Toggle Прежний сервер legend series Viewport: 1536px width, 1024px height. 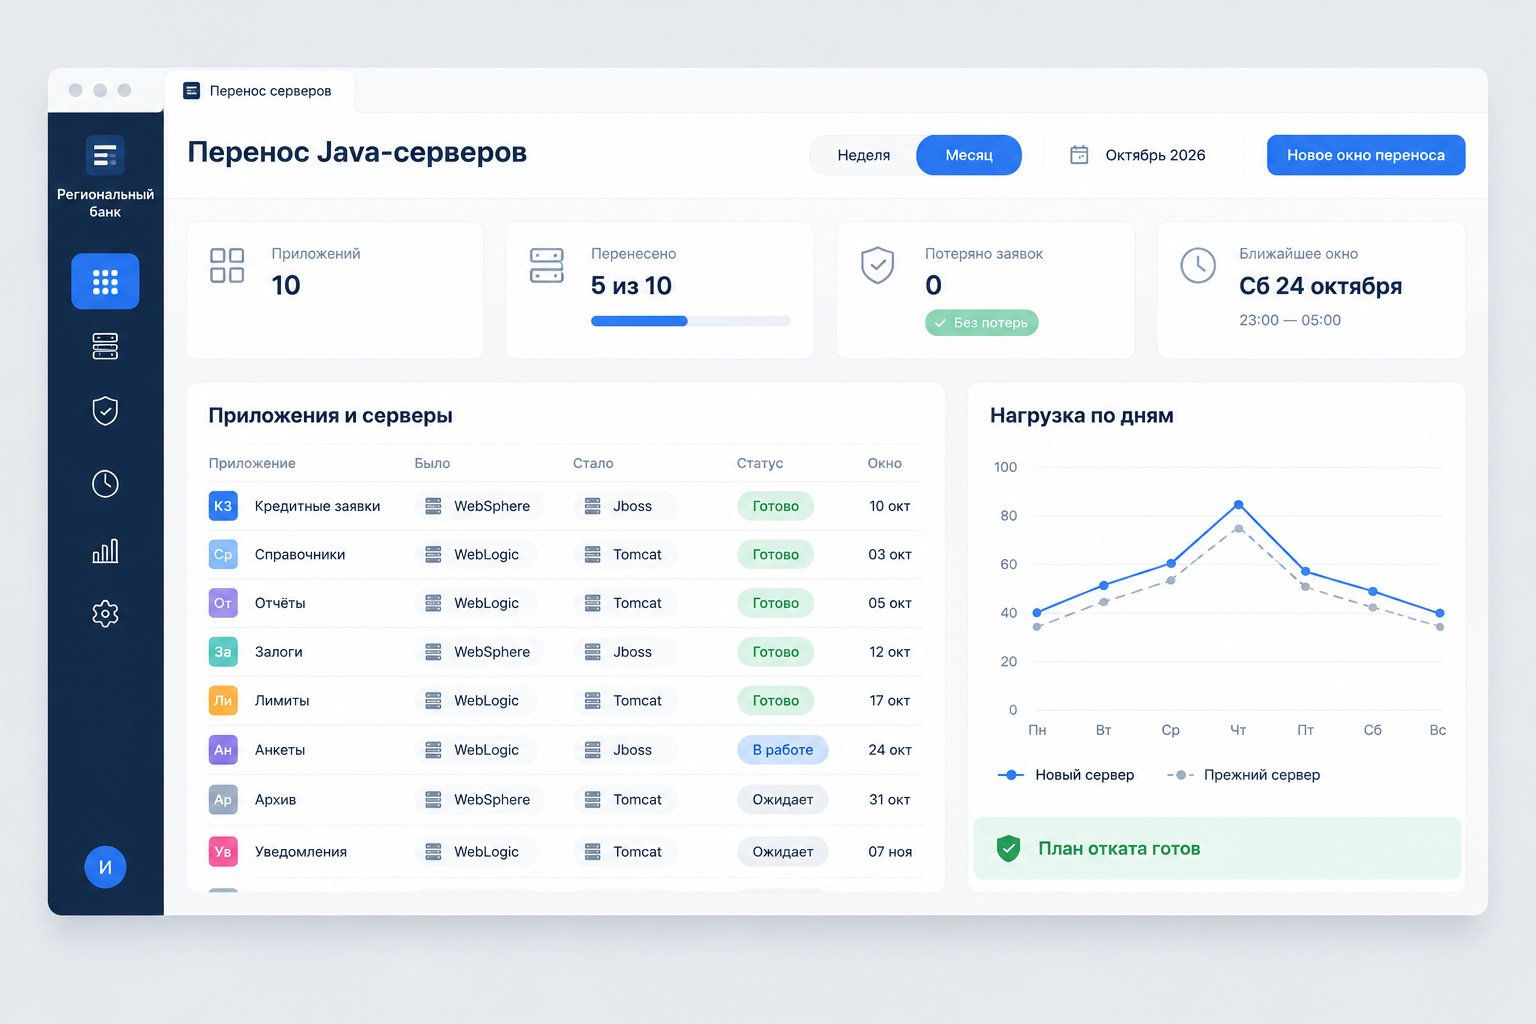coord(1243,775)
